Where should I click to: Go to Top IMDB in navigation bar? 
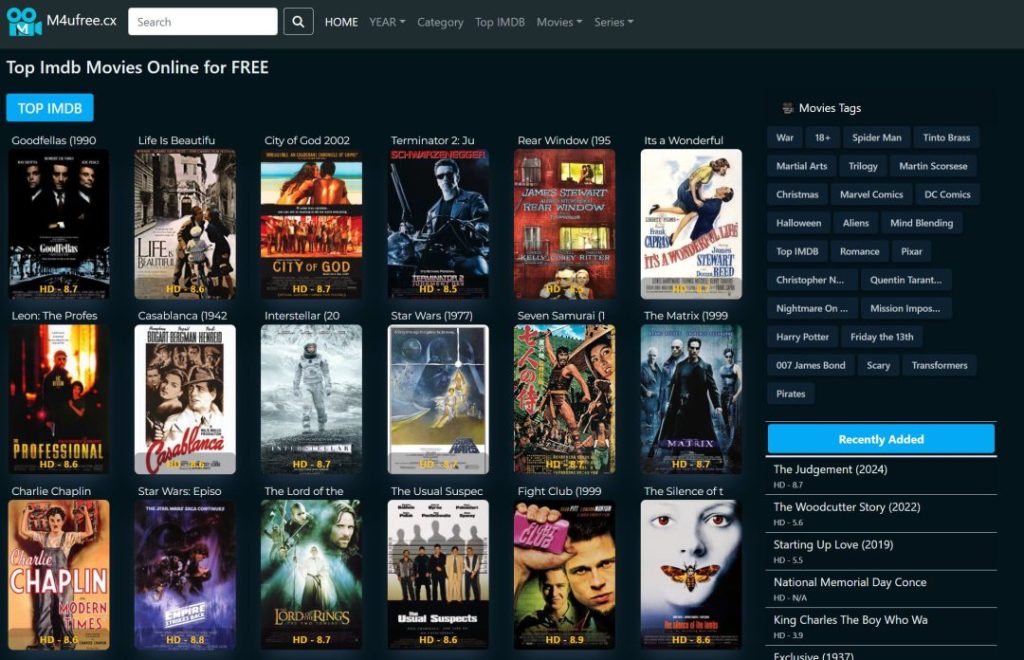[500, 22]
